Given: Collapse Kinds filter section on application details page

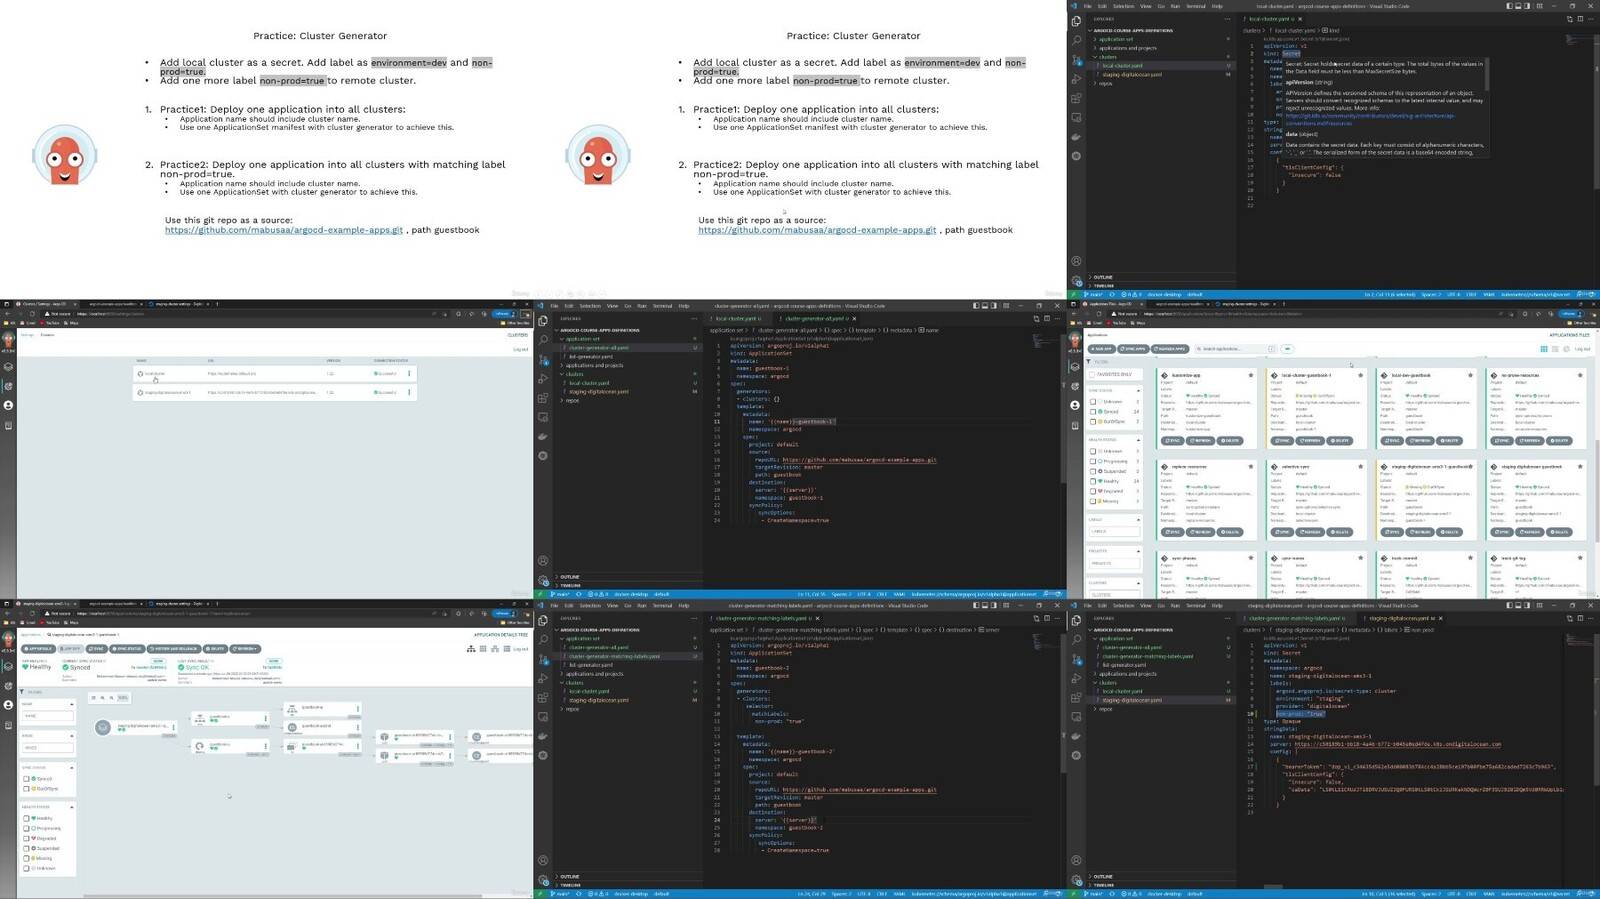Looking at the screenshot, I should click(x=72, y=736).
